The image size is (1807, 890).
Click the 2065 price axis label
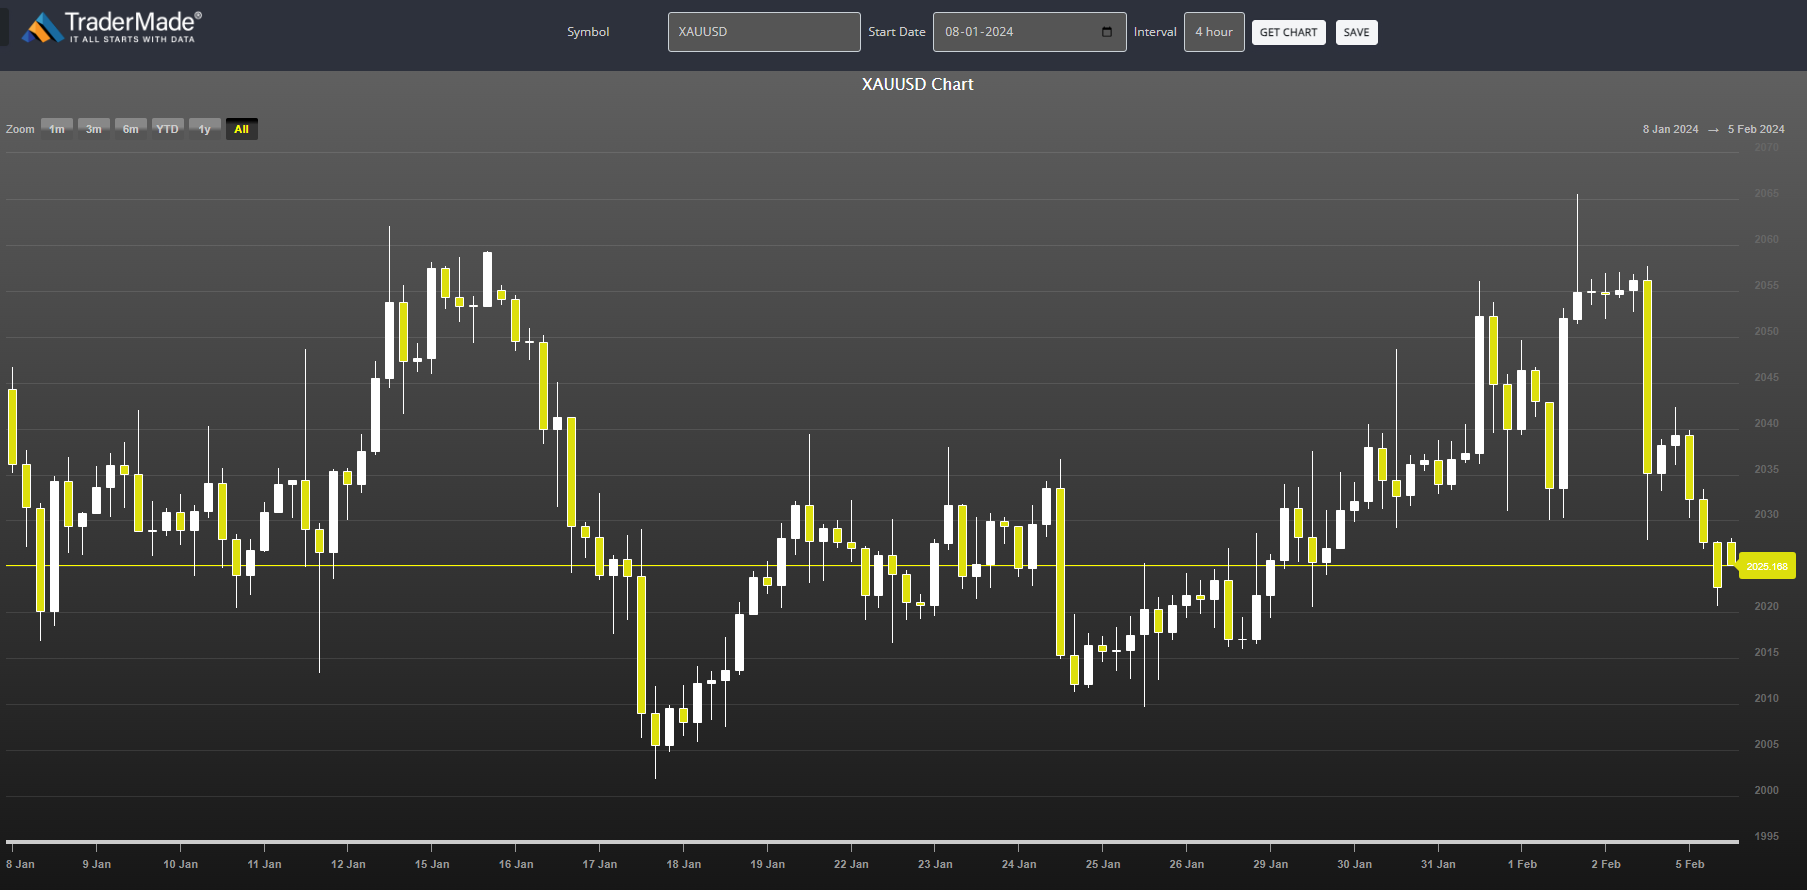[1767, 193]
